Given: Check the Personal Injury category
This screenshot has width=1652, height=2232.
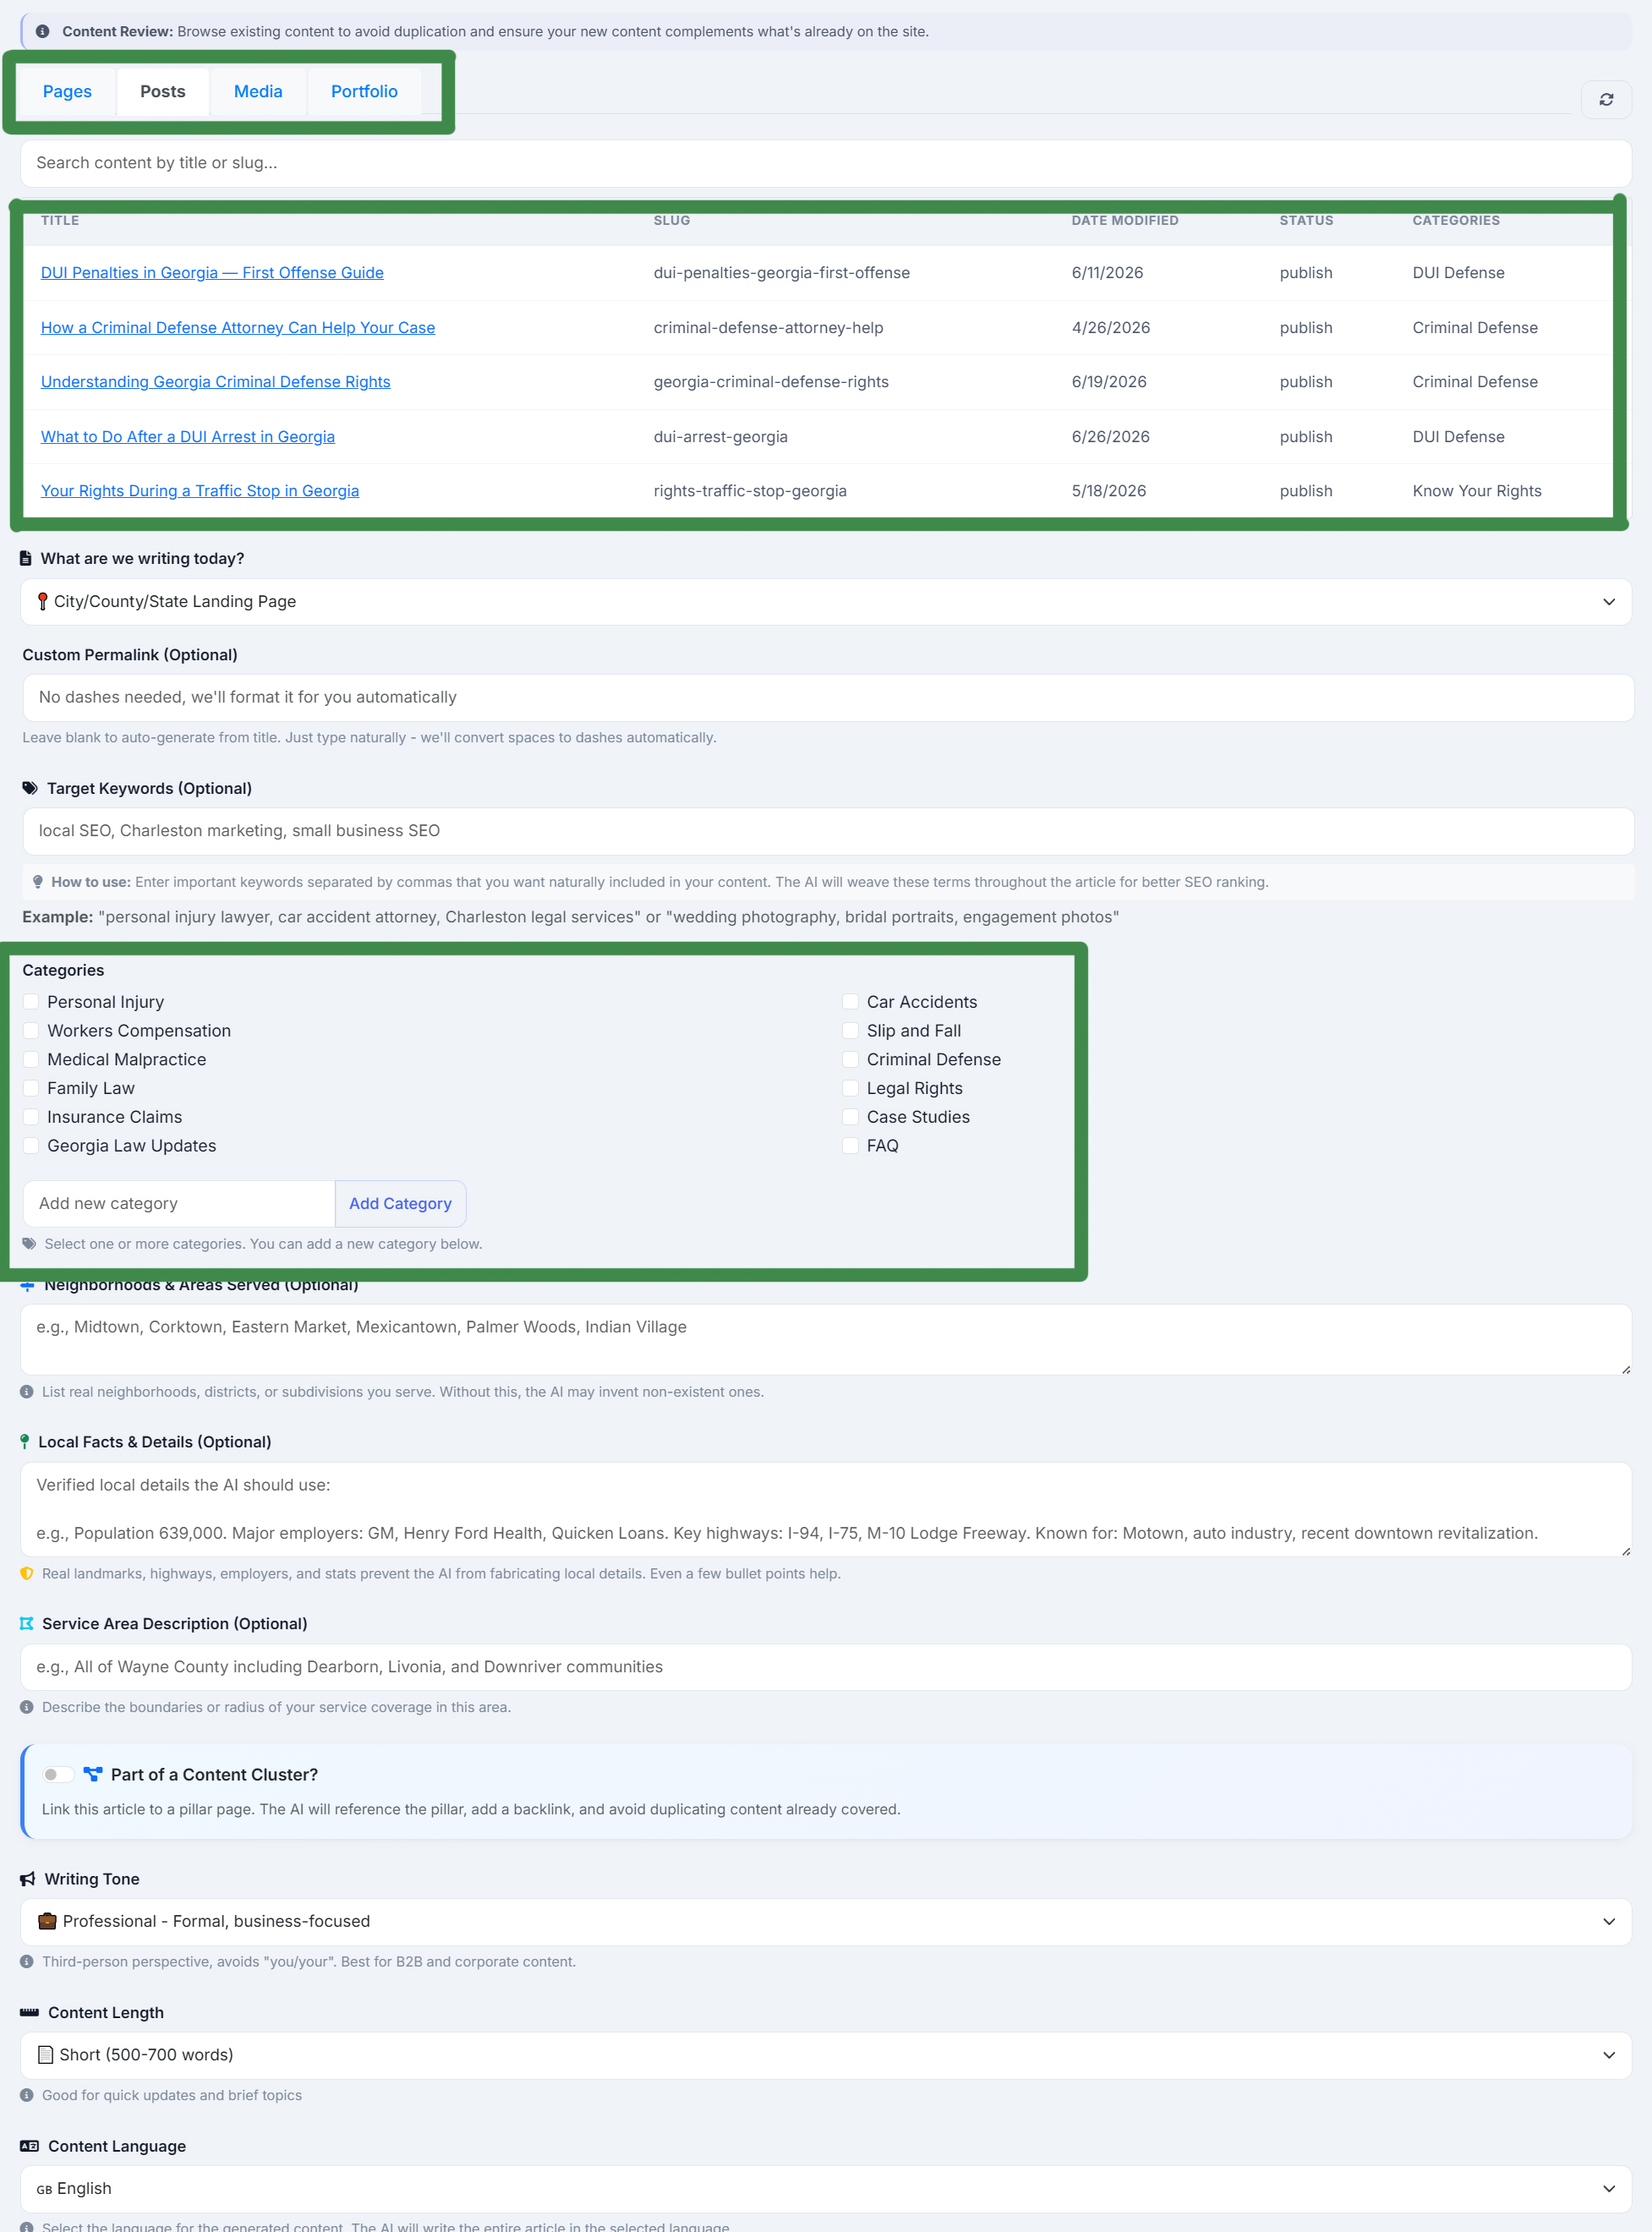Looking at the screenshot, I should click(x=31, y=1002).
